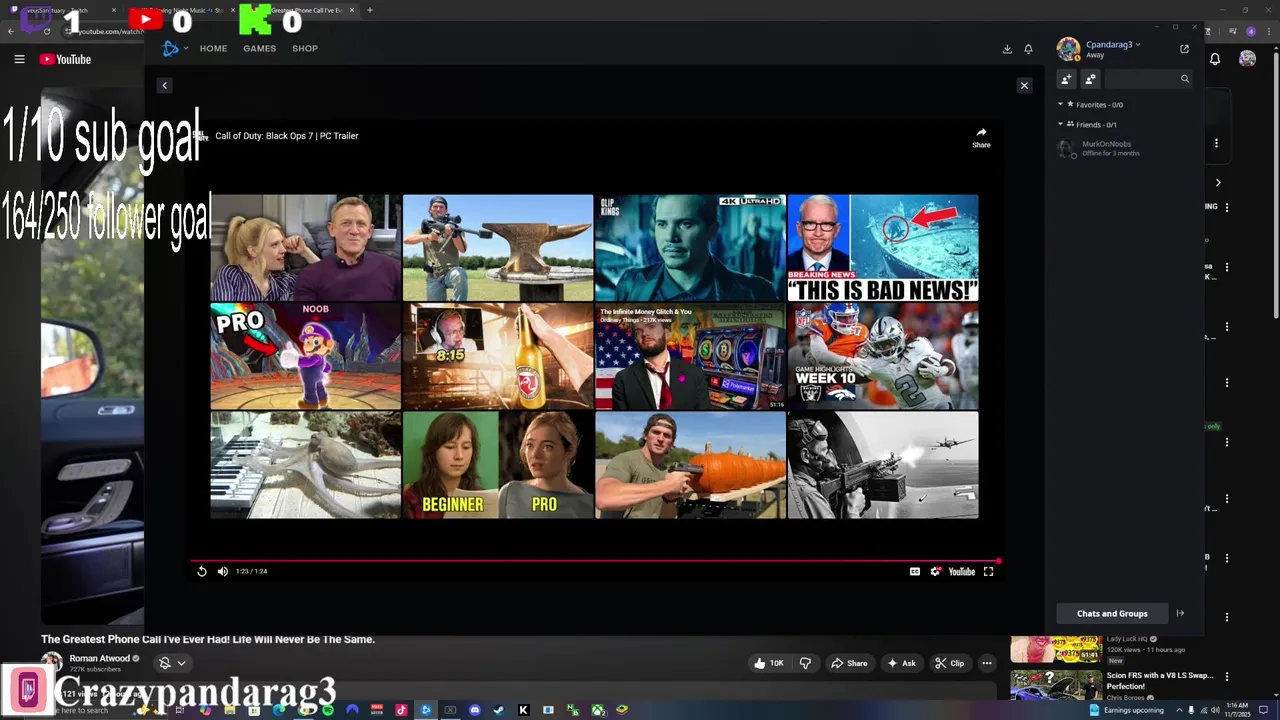The image size is (1280, 720).
Task: Open the Clip Kings 4K video thumbnail
Action: [690, 248]
